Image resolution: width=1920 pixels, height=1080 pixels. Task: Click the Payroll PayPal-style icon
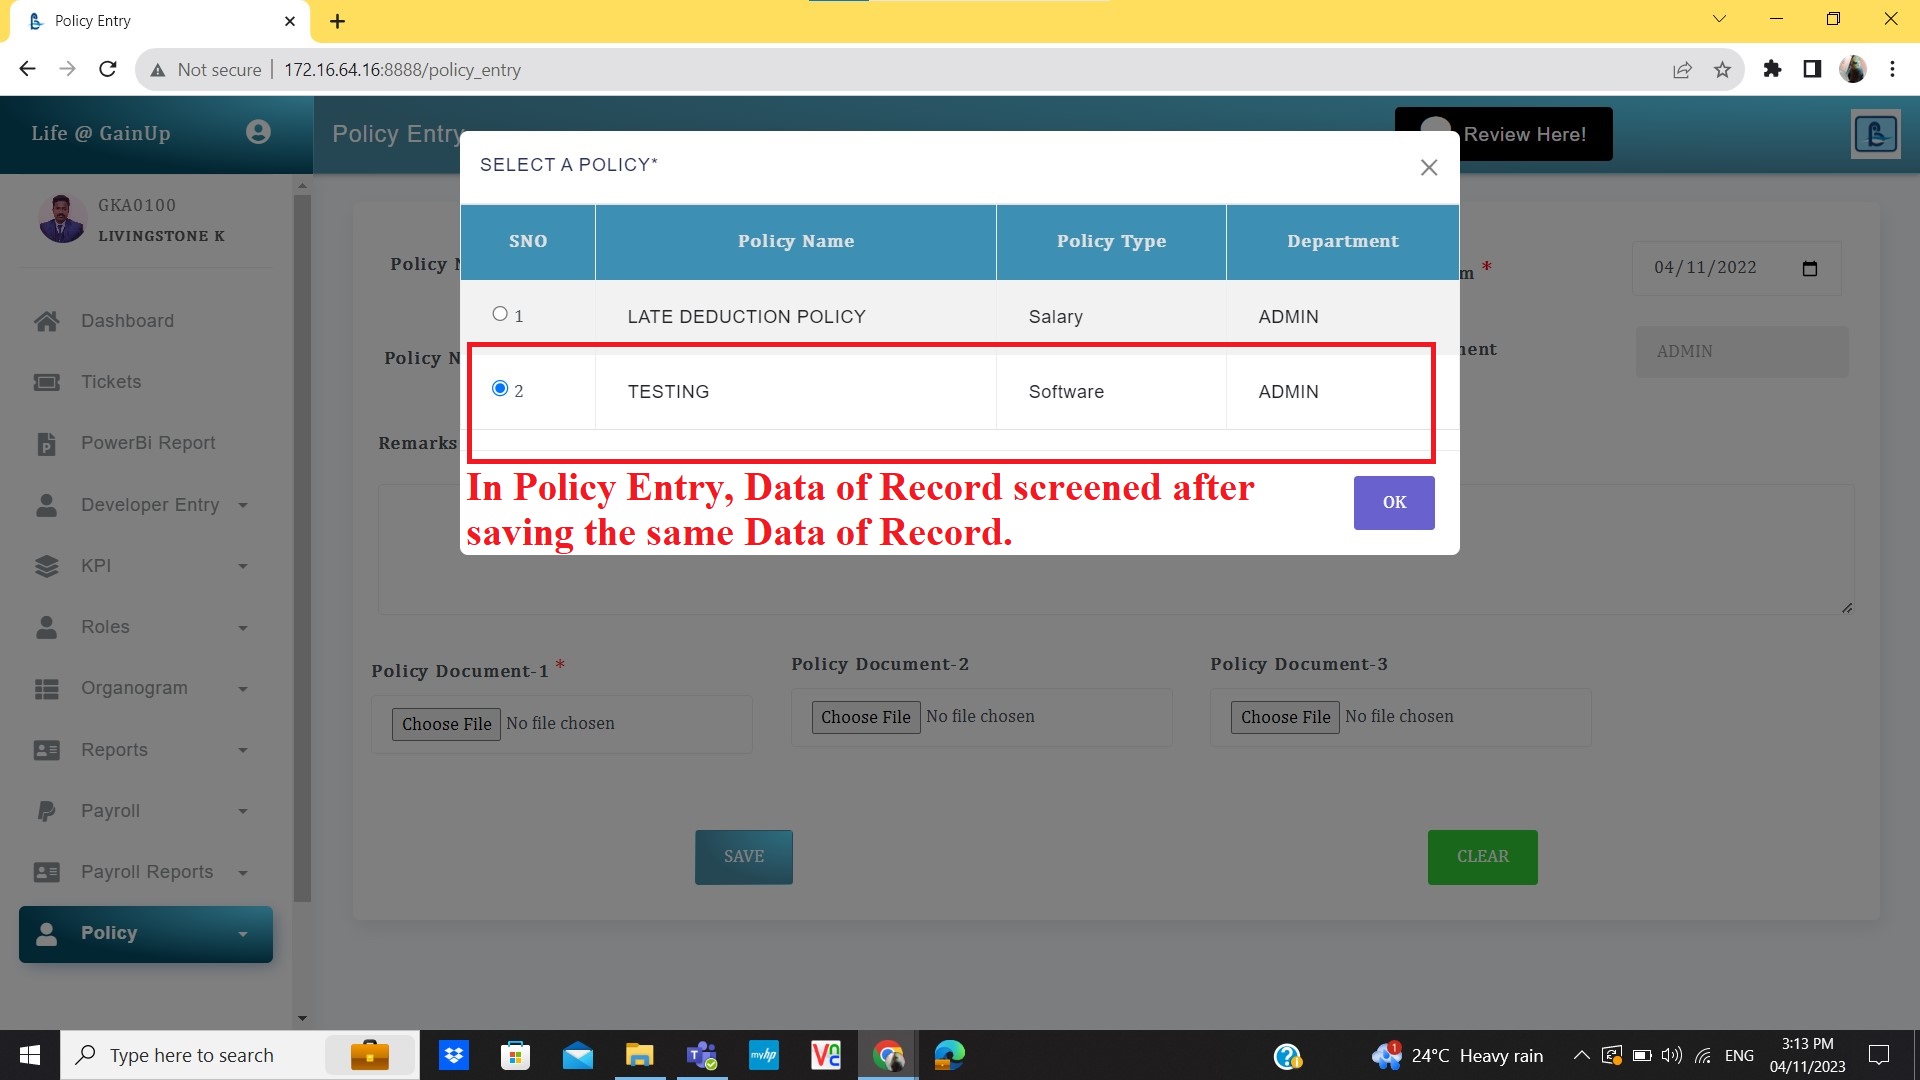click(46, 811)
